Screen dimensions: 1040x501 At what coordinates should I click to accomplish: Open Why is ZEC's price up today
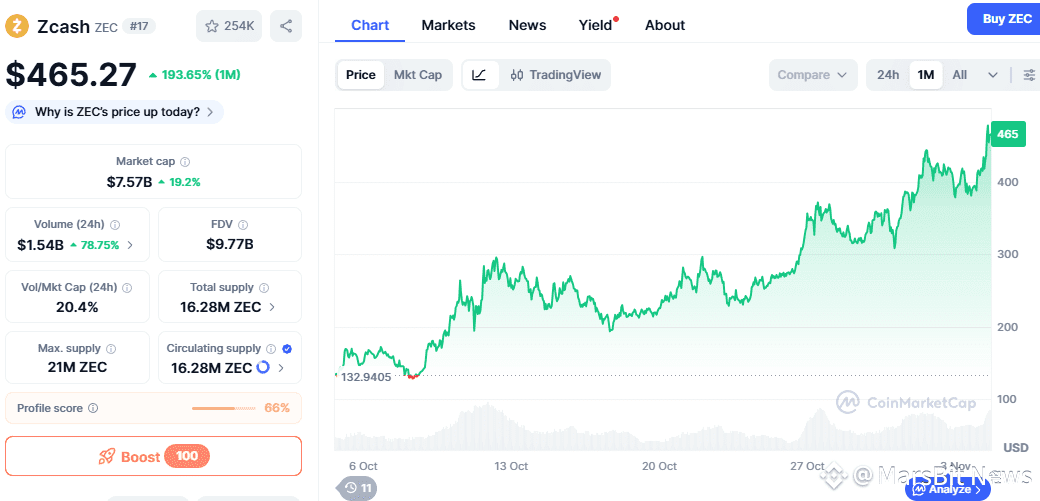coord(116,112)
